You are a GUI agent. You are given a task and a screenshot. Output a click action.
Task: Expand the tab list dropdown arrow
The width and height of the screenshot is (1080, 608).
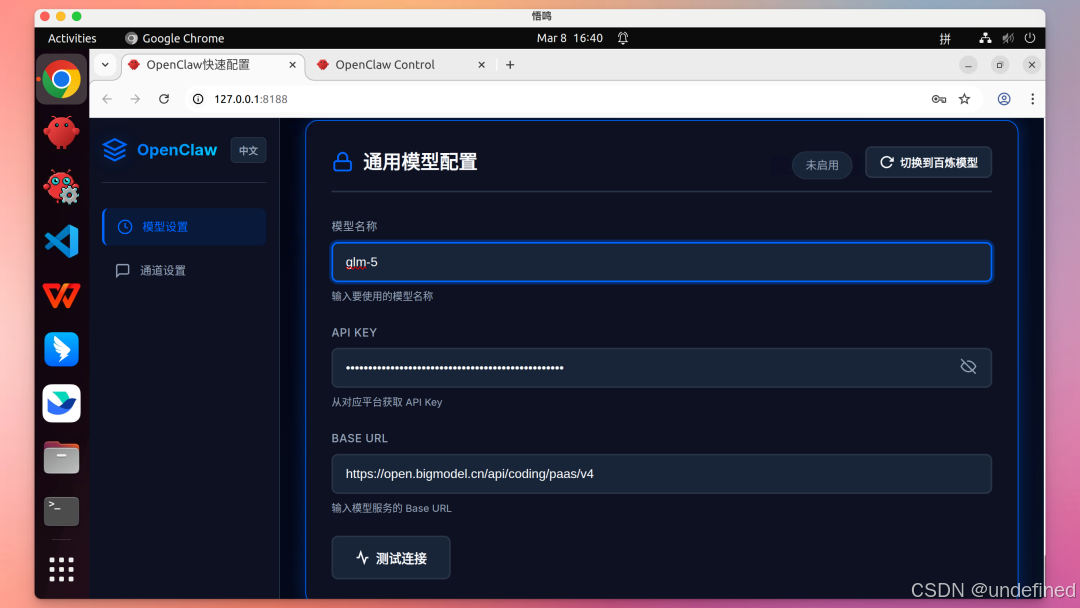coord(104,64)
